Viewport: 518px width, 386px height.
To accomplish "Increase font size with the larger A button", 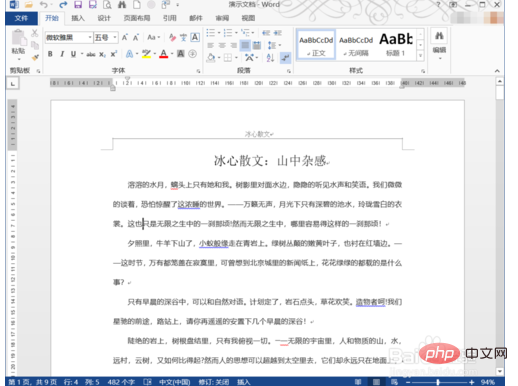I will (125, 37).
